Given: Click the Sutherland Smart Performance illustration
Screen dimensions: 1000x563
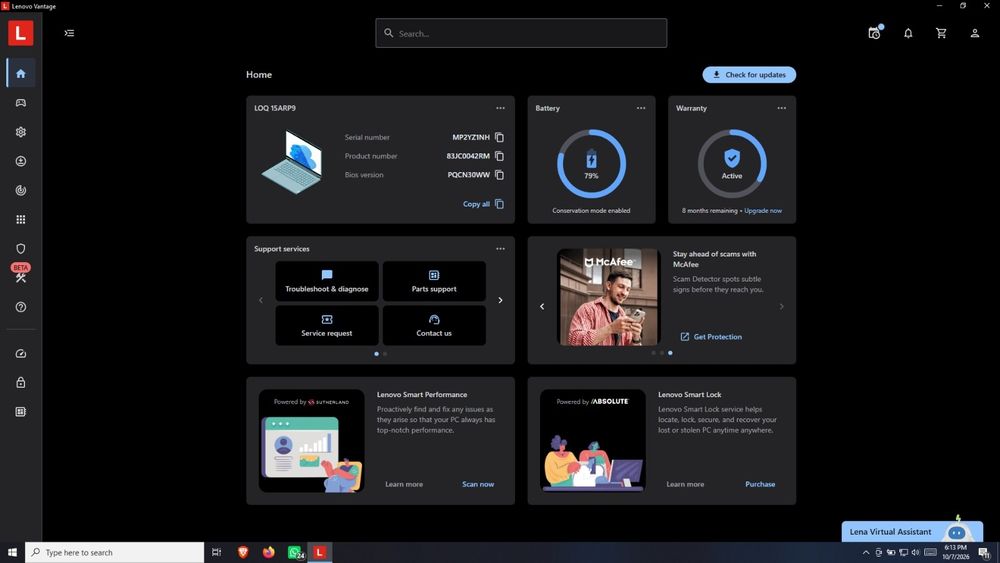Looking at the screenshot, I should coord(311,441).
